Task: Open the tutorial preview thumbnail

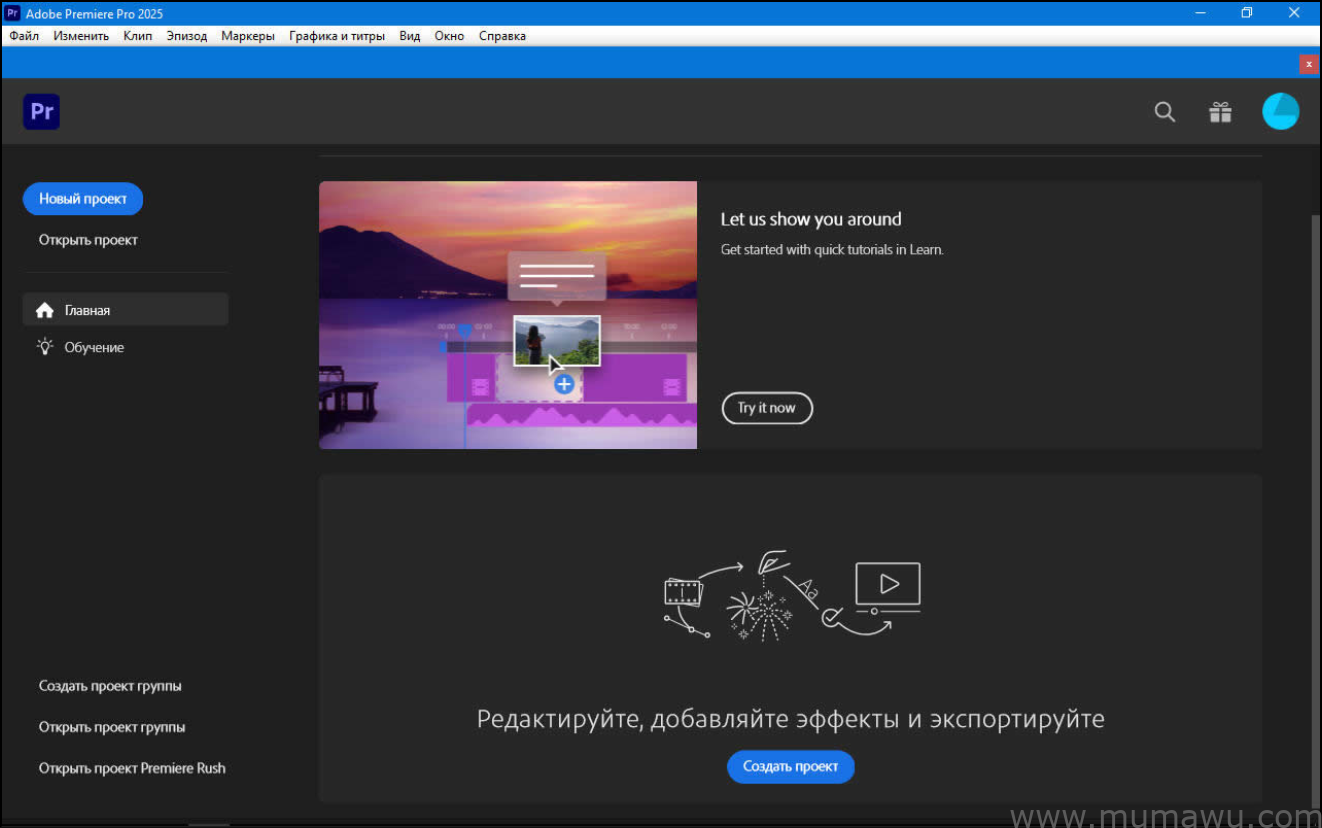Action: [x=507, y=314]
